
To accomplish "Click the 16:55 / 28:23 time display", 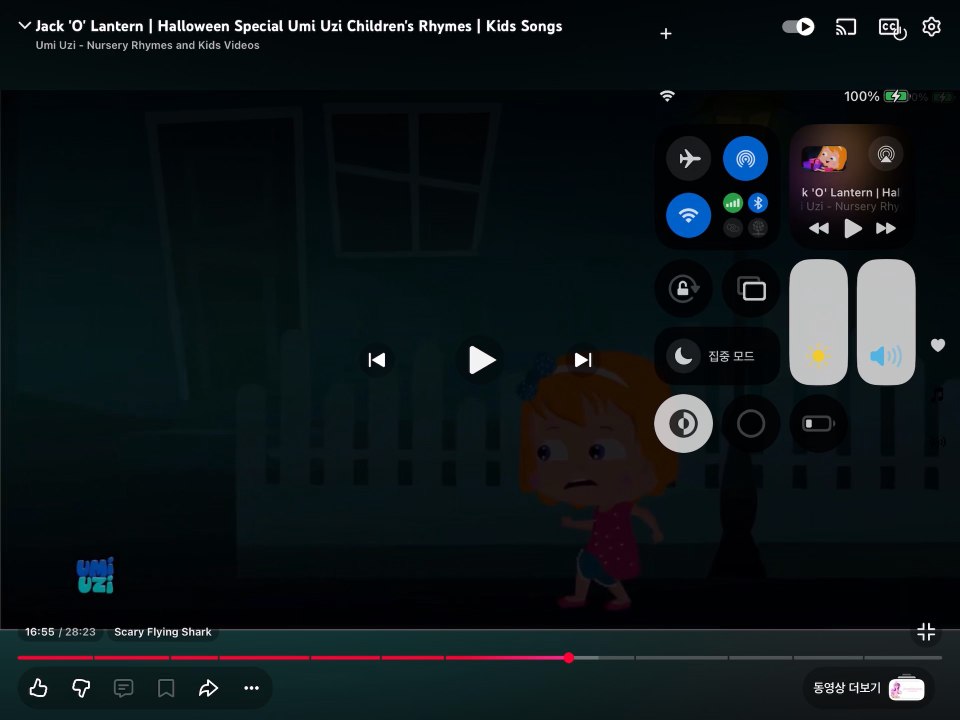I will point(60,632).
